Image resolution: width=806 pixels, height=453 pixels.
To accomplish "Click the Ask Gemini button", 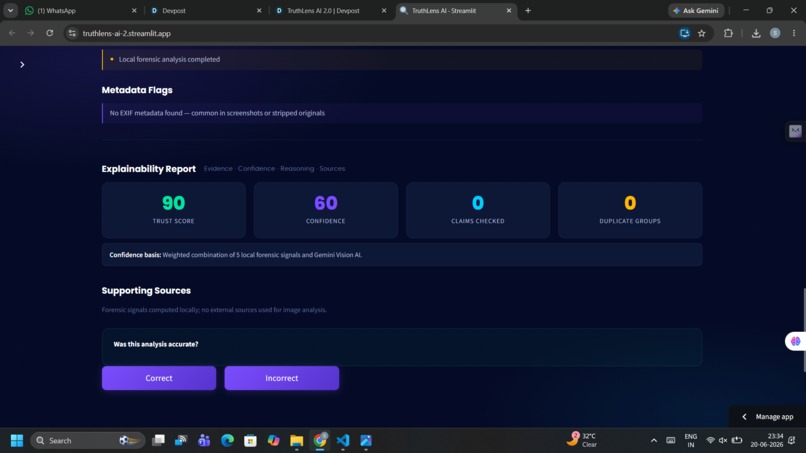I will tap(696, 10).
